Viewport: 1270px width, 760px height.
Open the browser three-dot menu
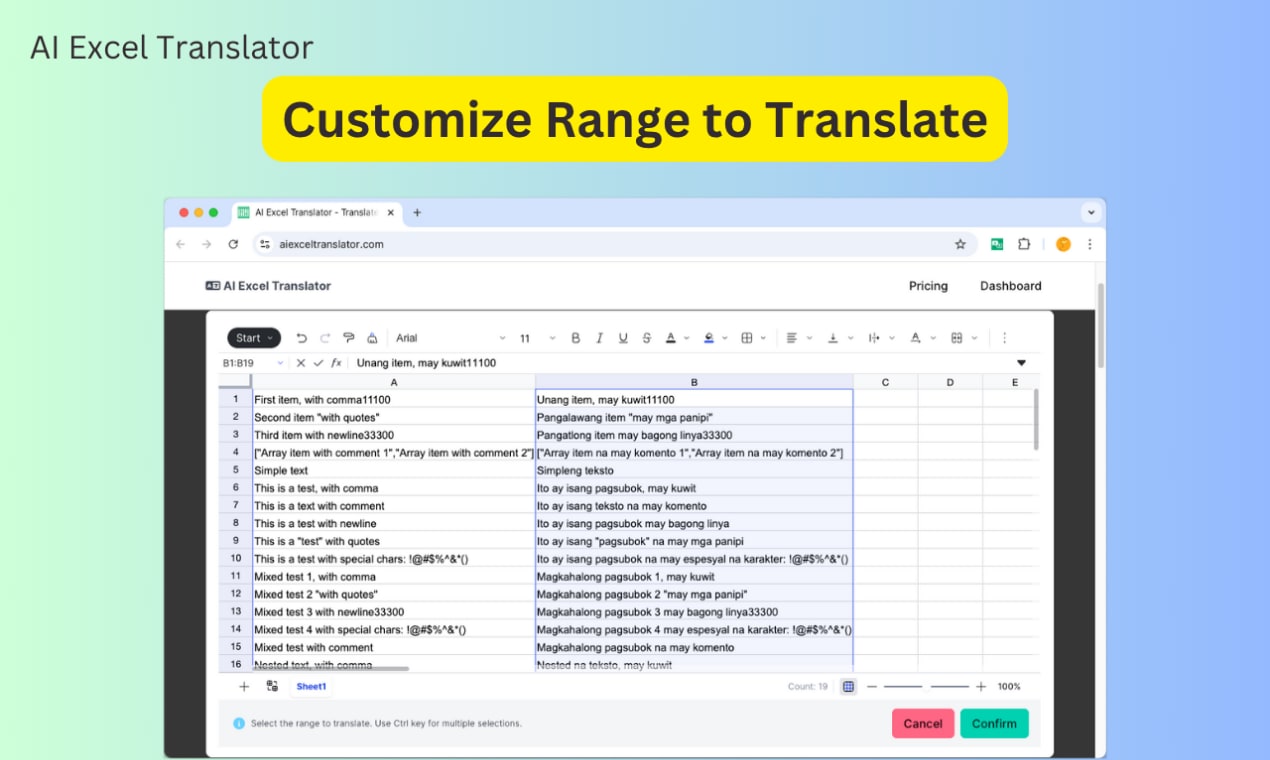1089,244
